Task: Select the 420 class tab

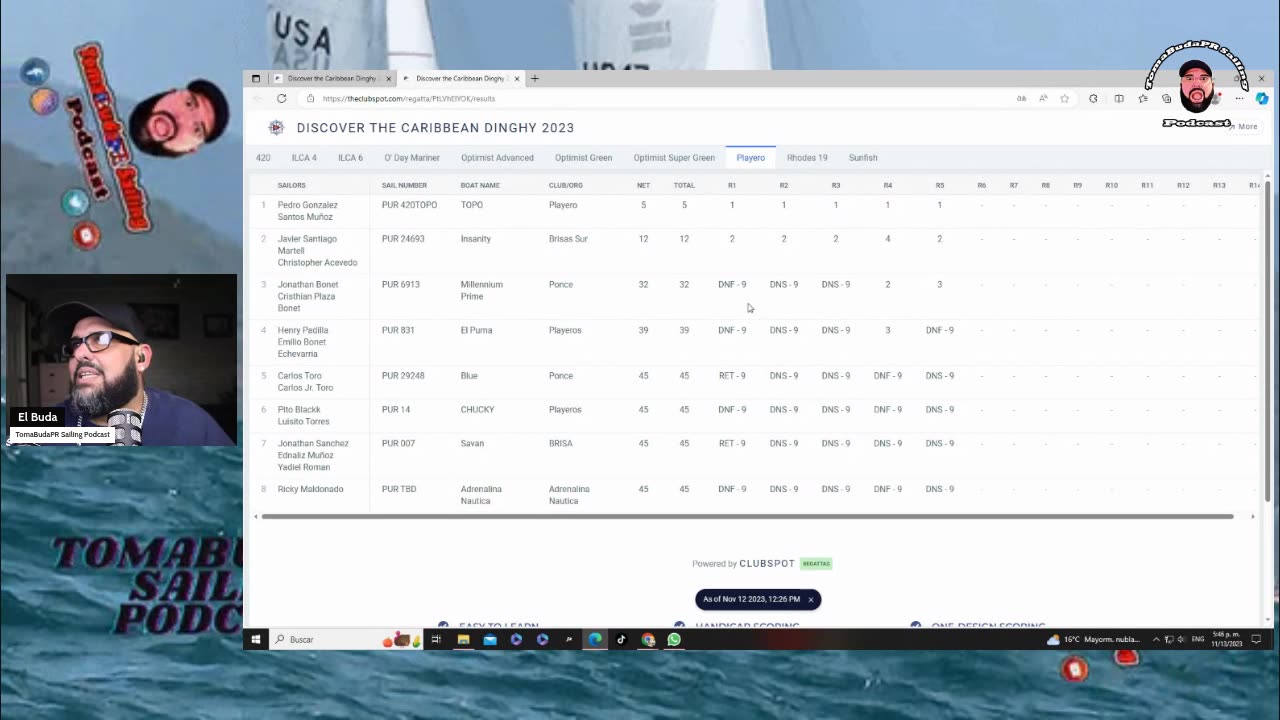Action: [x=263, y=157]
